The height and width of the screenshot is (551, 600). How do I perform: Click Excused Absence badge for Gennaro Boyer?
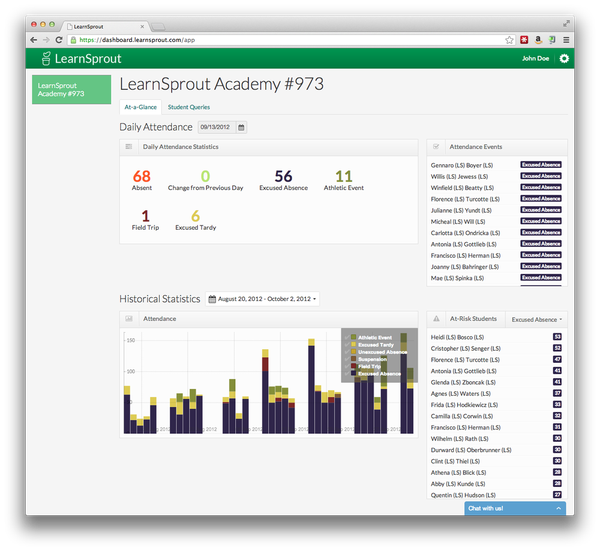(x=541, y=165)
